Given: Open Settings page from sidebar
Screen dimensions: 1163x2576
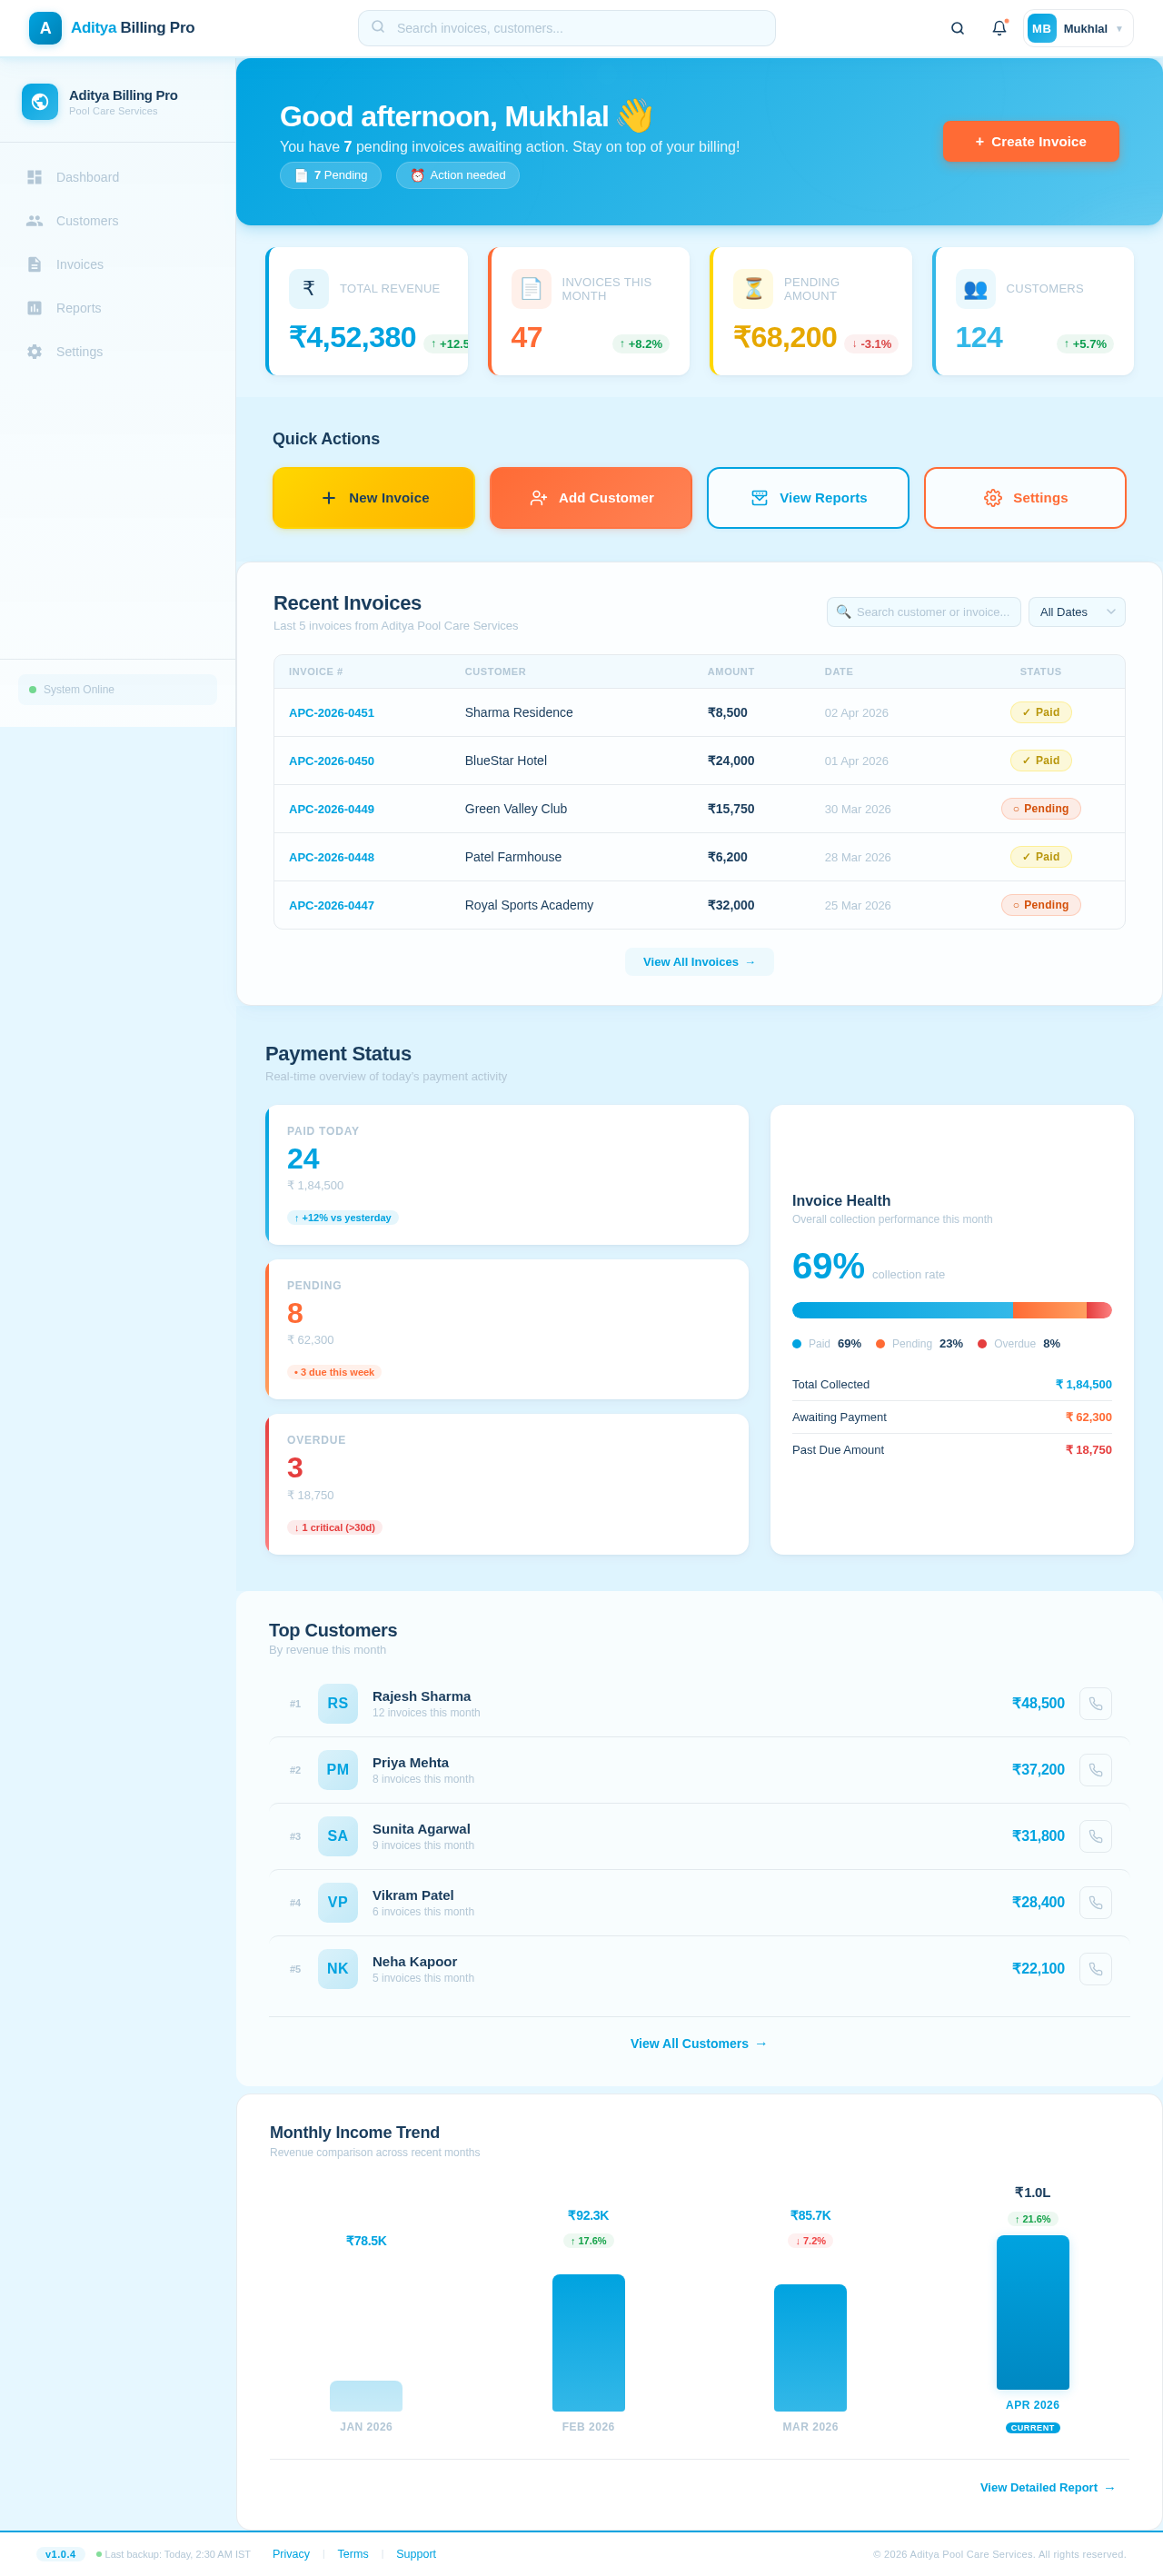Looking at the screenshot, I should pyautogui.click(x=117, y=352).
